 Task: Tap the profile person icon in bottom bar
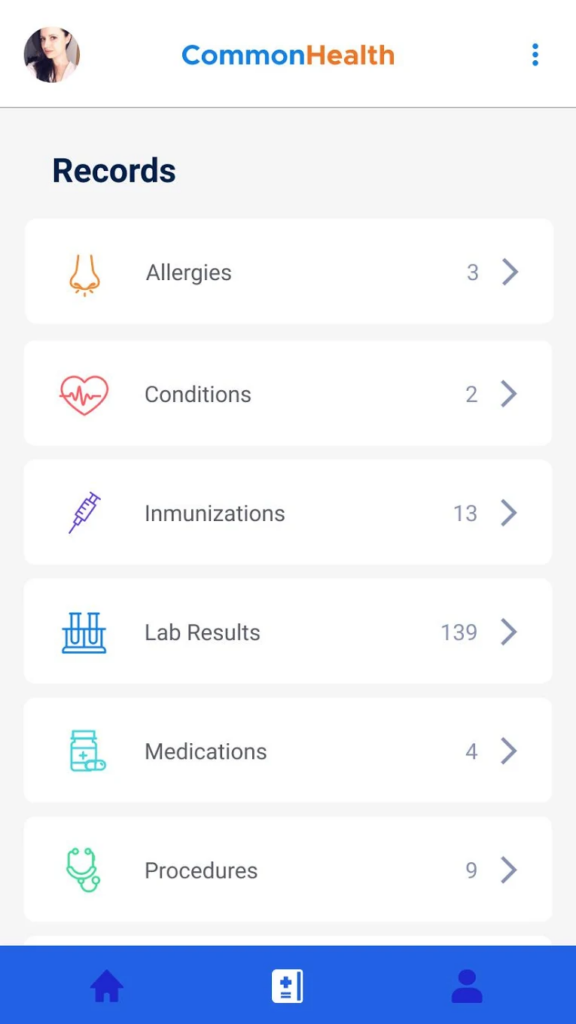tap(467, 985)
